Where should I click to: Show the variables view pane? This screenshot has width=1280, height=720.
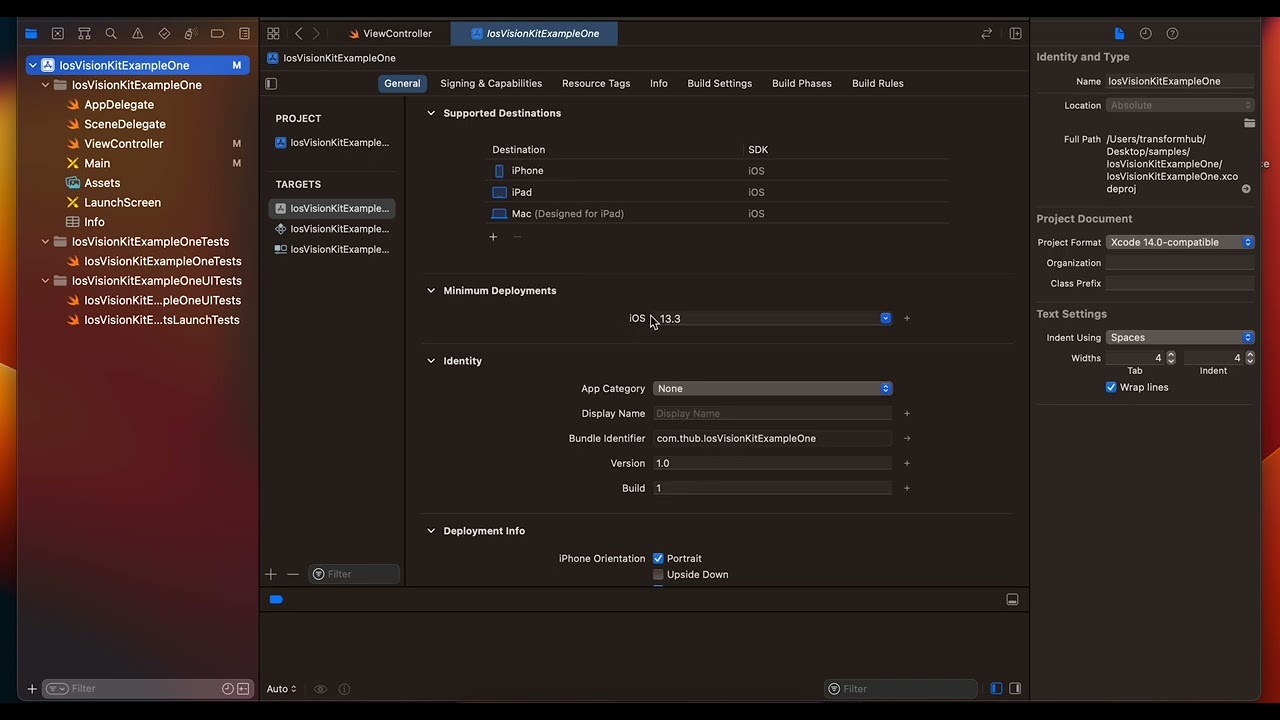[996, 688]
